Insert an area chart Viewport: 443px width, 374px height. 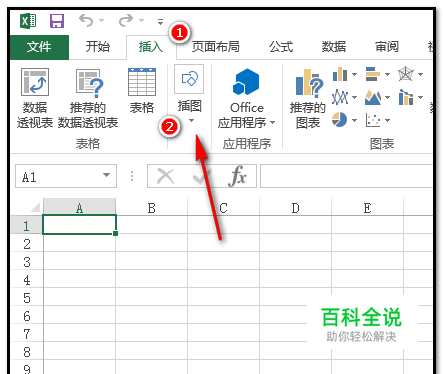coord(373,97)
